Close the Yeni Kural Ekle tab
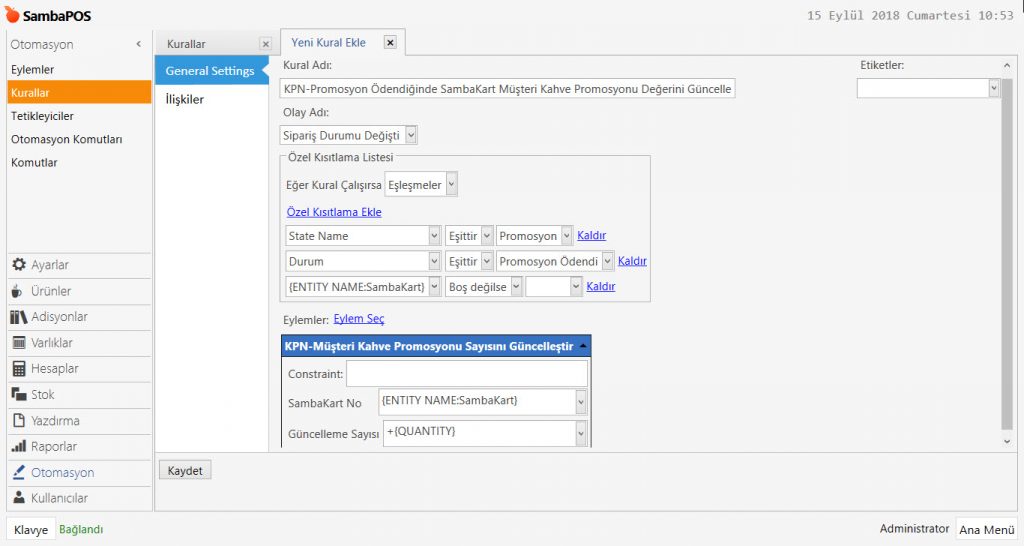 point(390,43)
